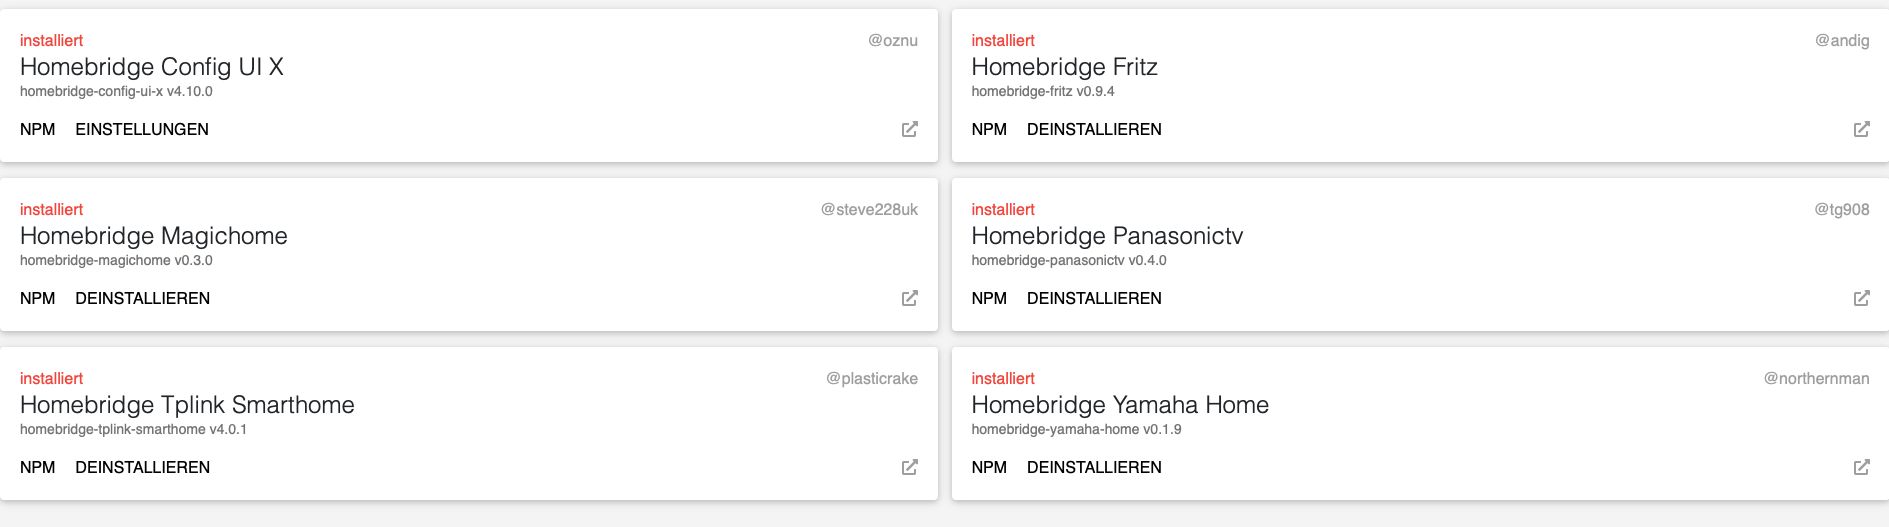
Task: Uninstall the Homebridge Yamaha Home plugin
Action: pyautogui.click(x=1094, y=467)
